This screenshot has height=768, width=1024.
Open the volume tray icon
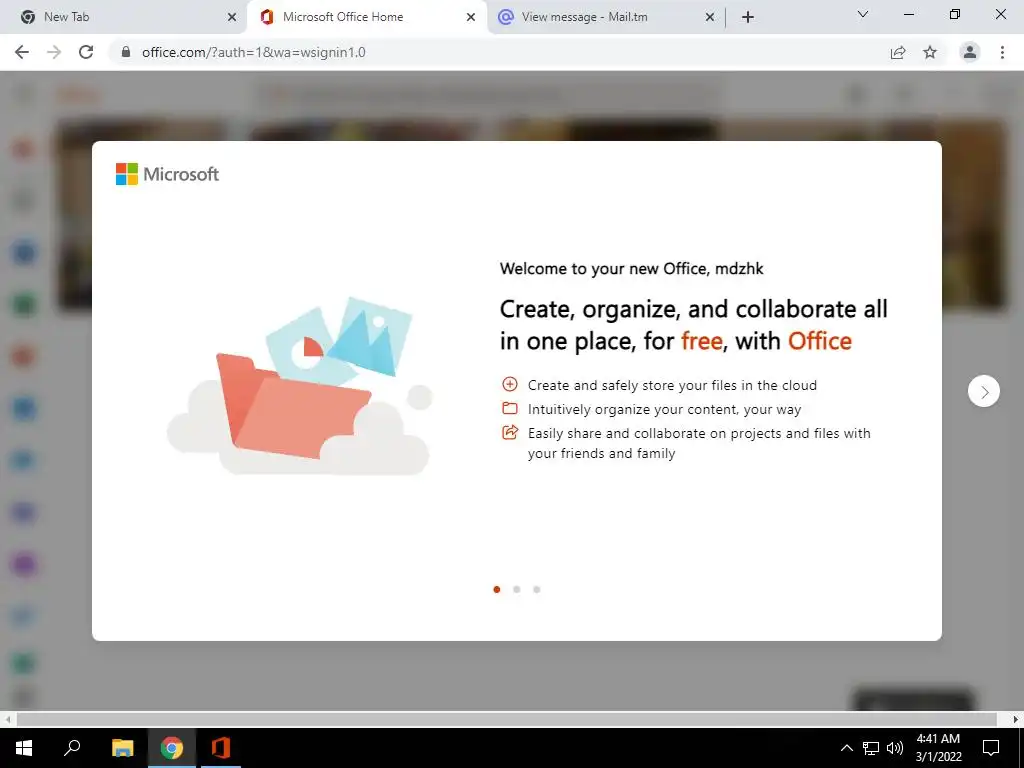coord(895,748)
